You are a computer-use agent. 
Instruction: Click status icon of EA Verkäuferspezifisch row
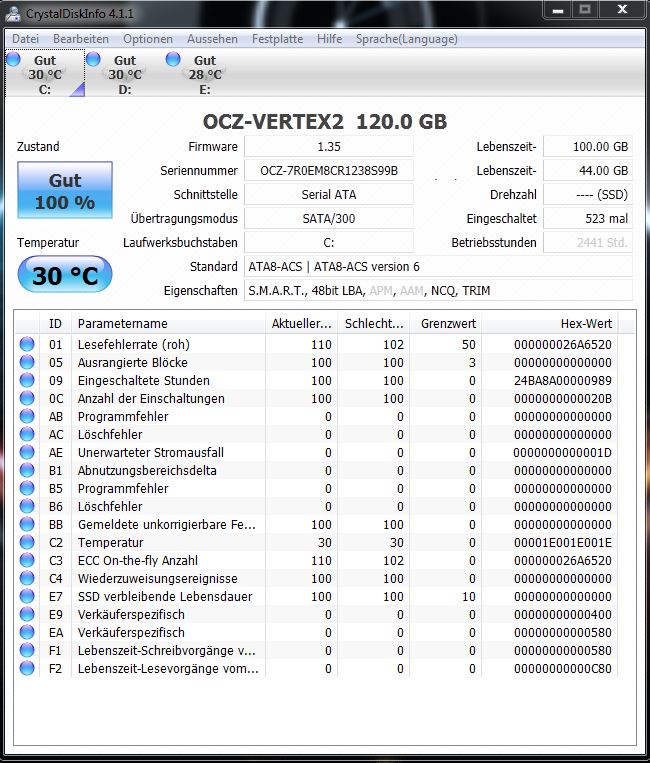pyautogui.click(x=27, y=632)
